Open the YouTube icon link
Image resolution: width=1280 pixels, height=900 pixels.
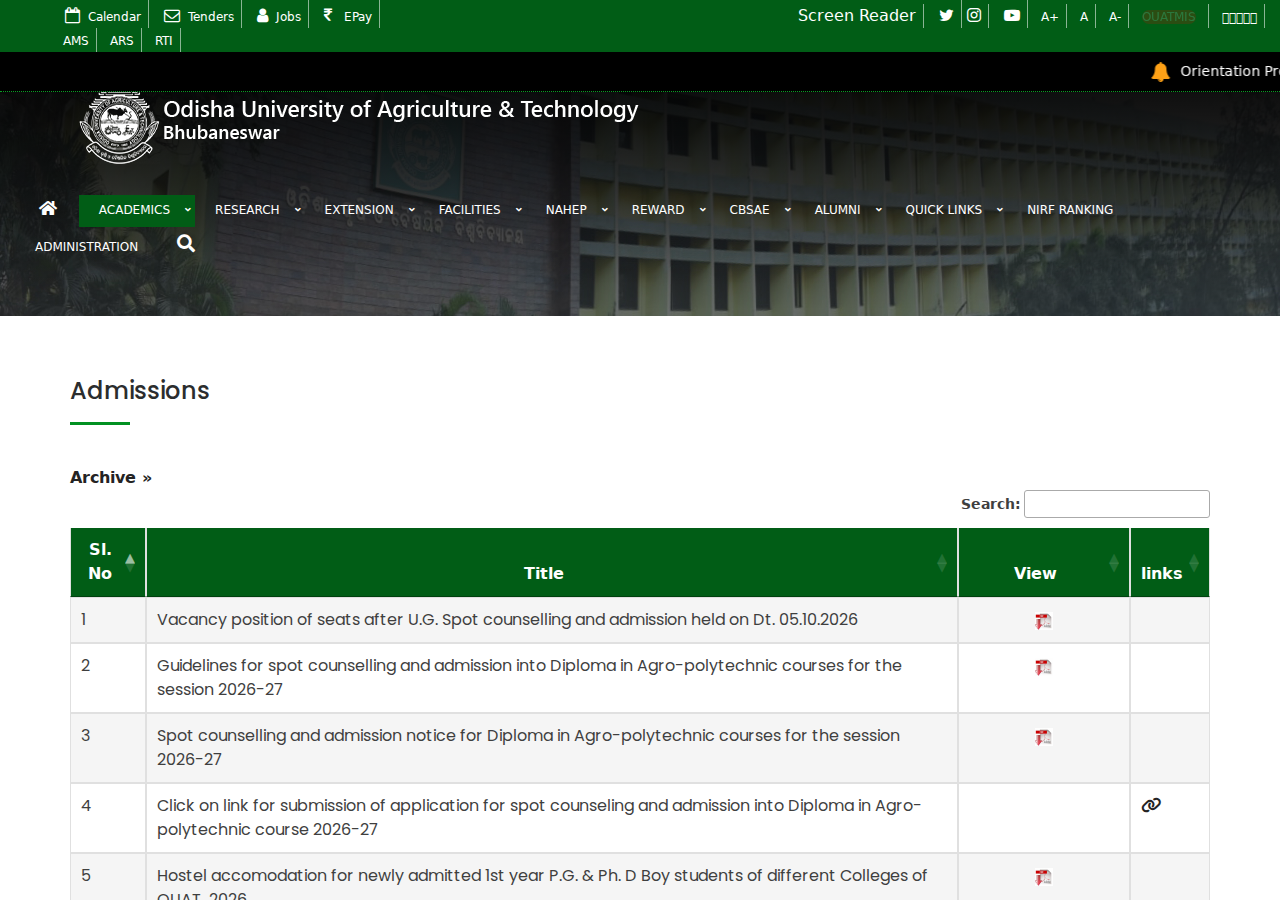(x=1012, y=15)
